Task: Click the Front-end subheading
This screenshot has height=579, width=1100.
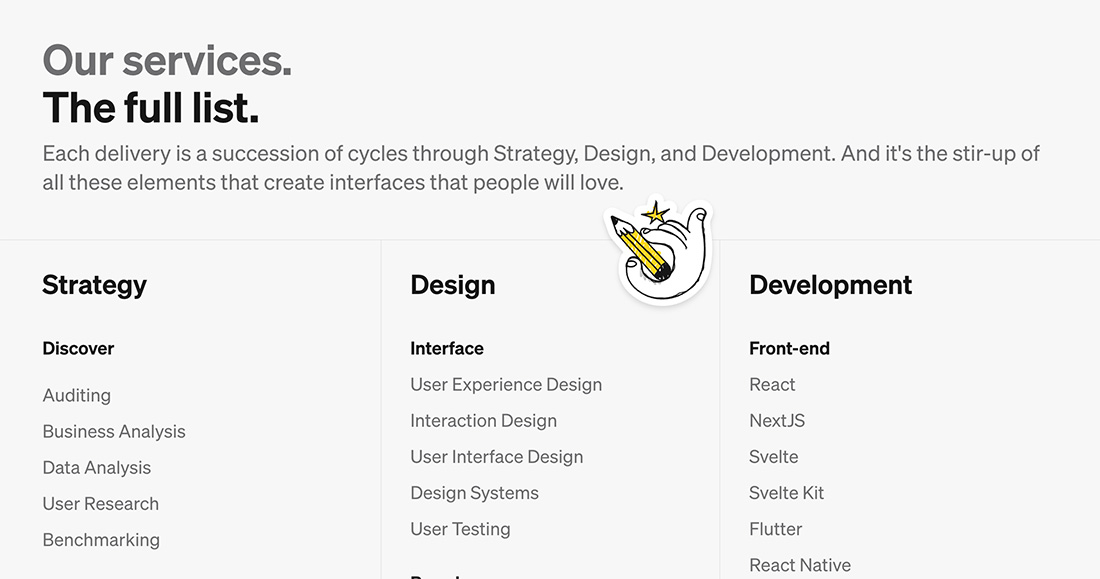Action: pyautogui.click(x=789, y=349)
